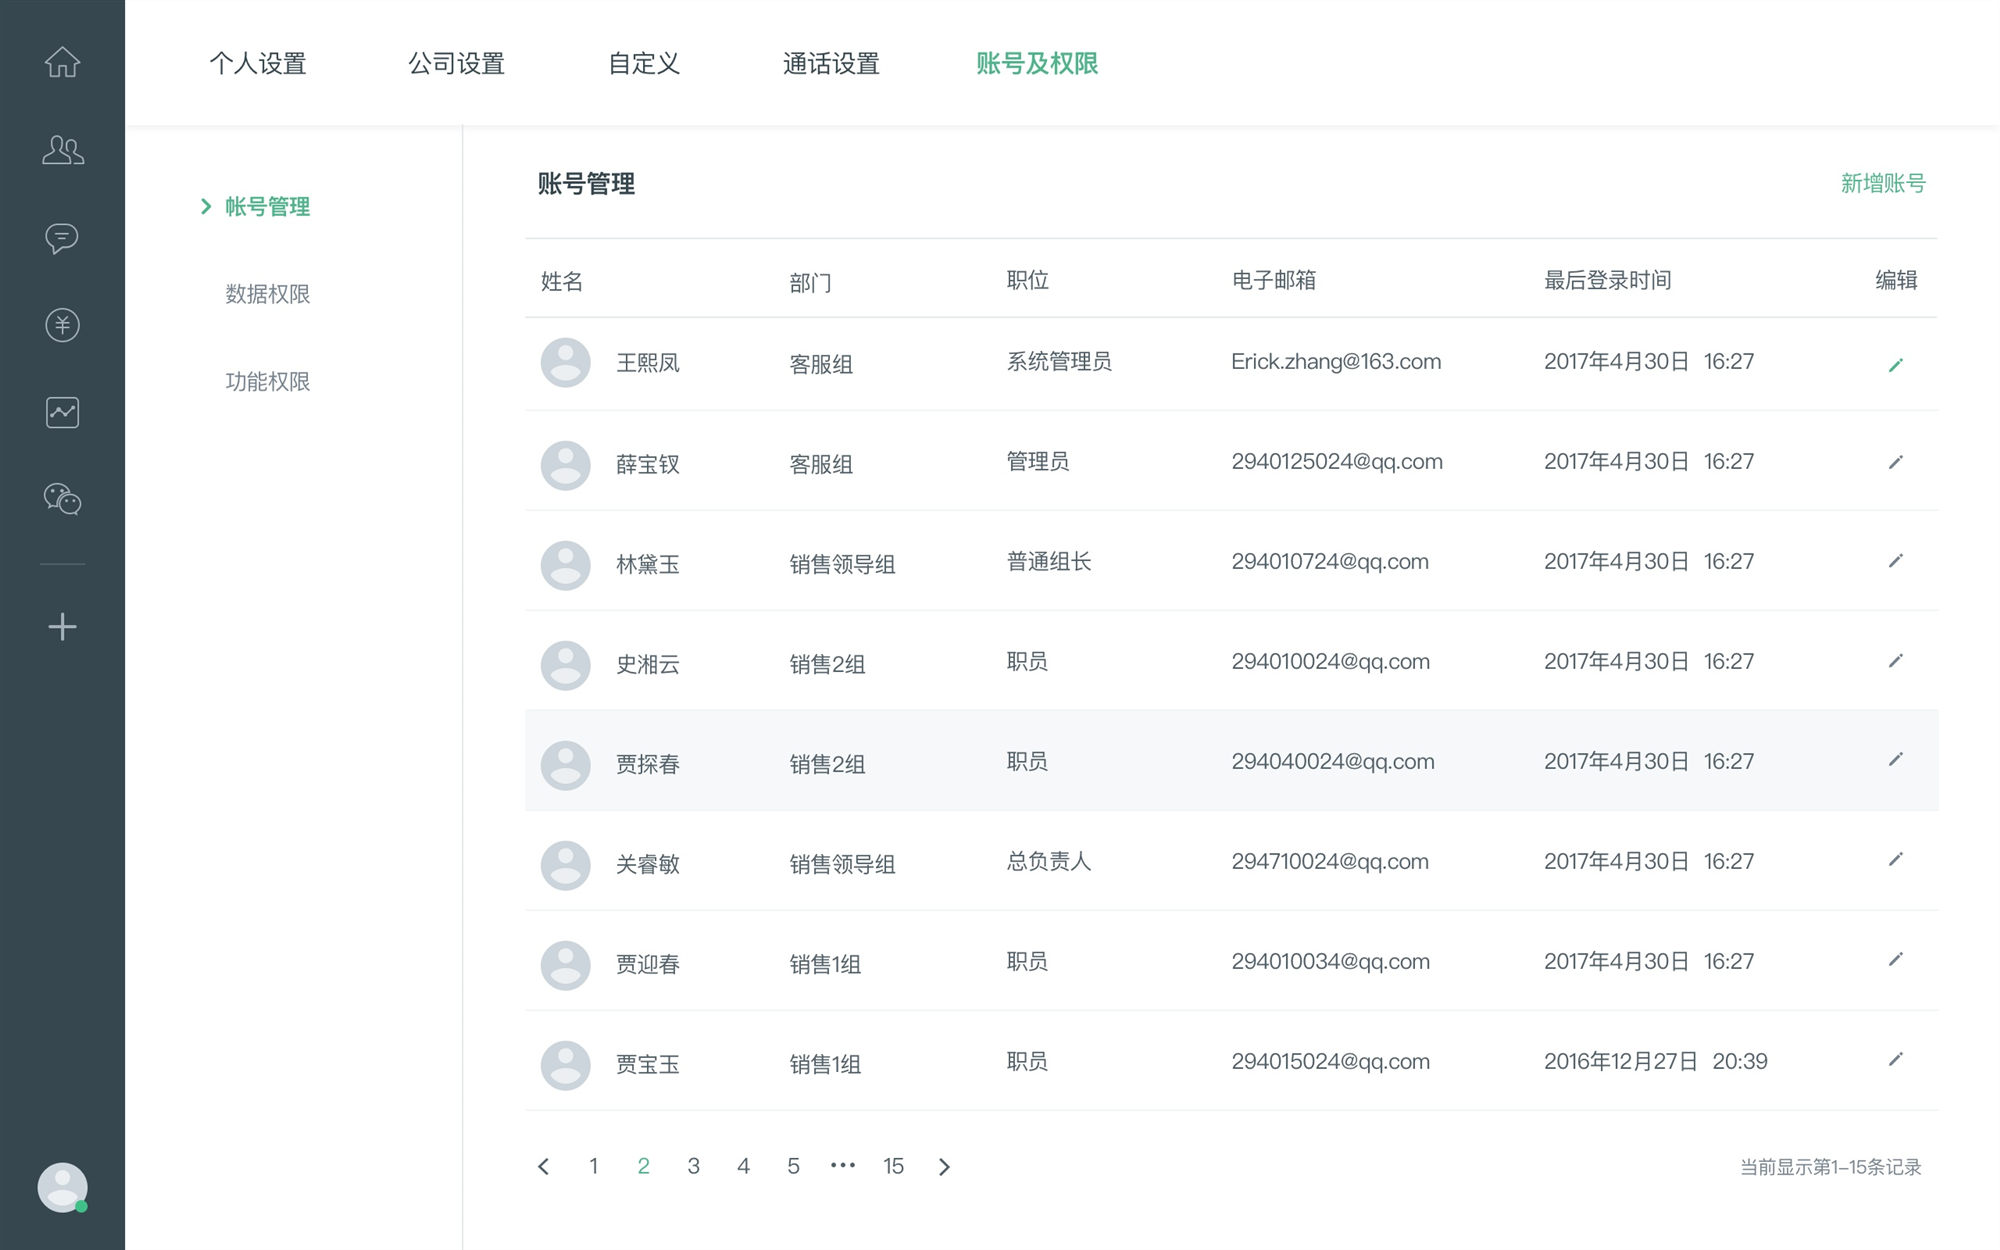This screenshot has width=2000, height=1250.
Task: Open 帐号管理 in left menu
Action: [x=267, y=206]
